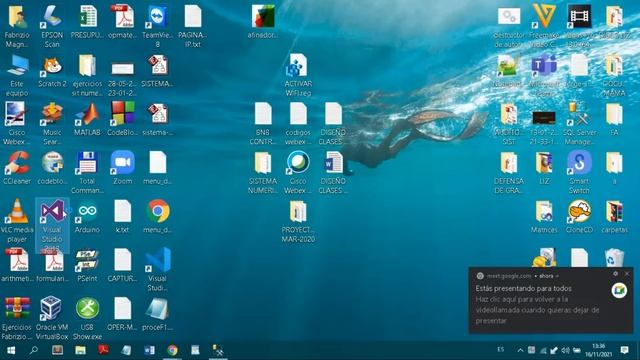Viewport: 640px width, 360px height.
Task: Click the ES language indicator
Action: tap(500, 349)
